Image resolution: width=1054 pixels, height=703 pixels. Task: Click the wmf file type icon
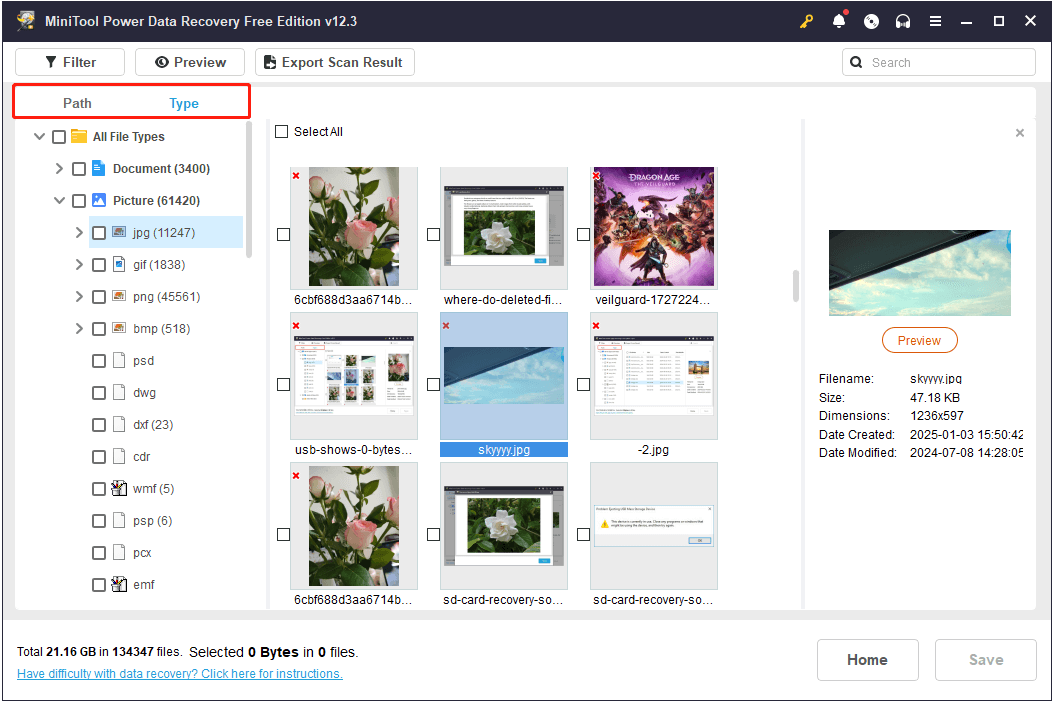click(119, 489)
